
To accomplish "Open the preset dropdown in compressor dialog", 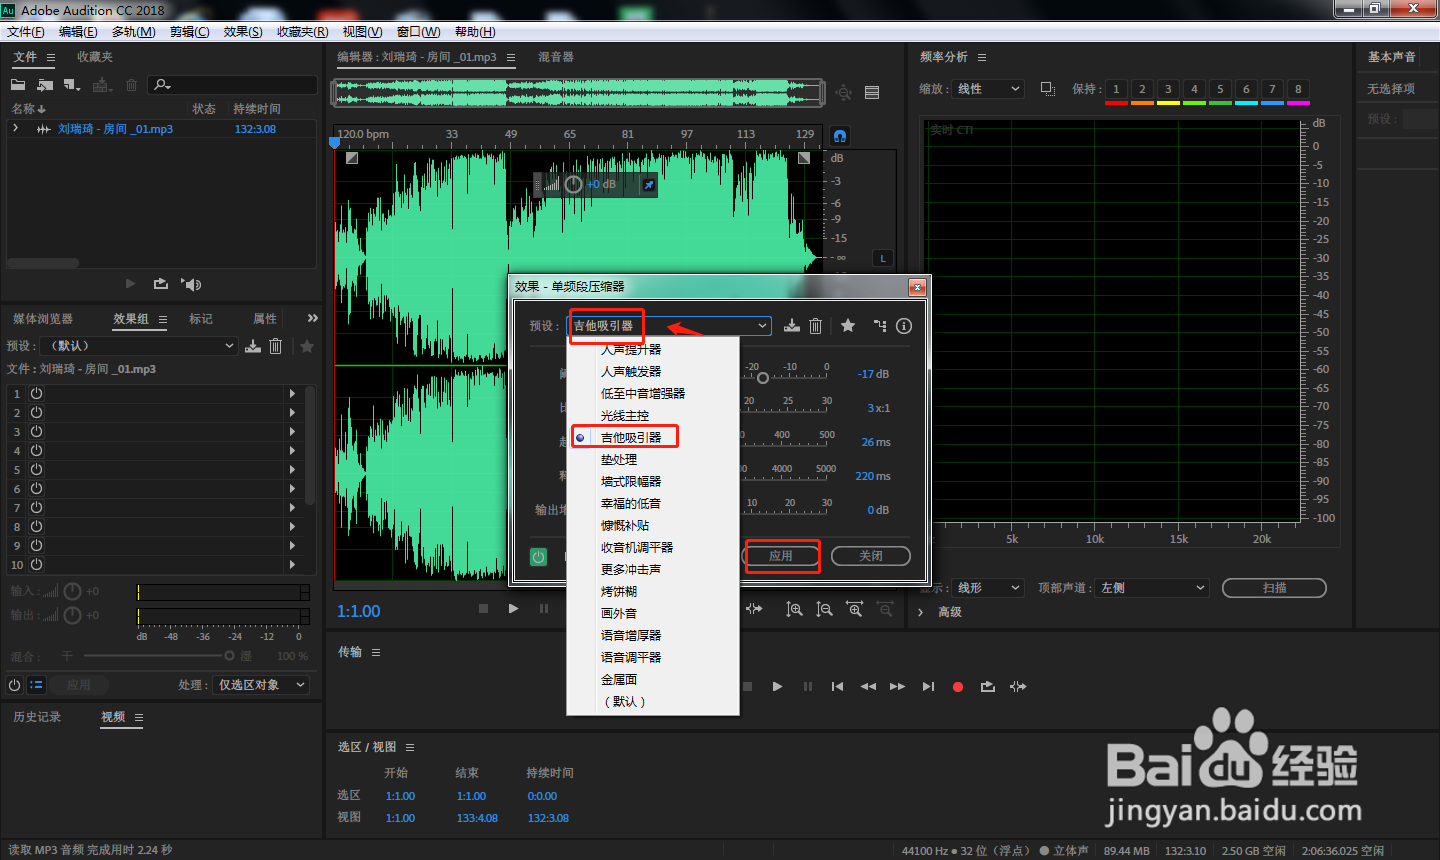I will [670, 326].
